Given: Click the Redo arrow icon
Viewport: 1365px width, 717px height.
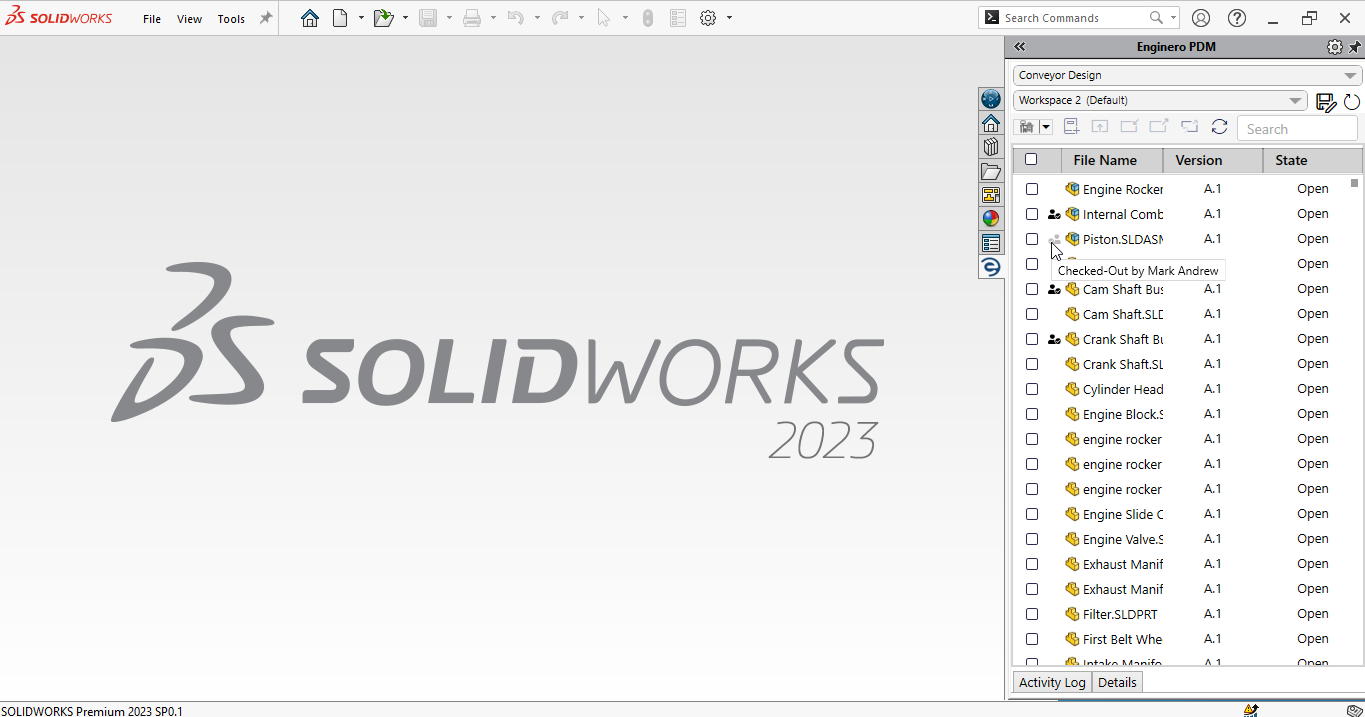Looking at the screenshot, I should [560, 18].
